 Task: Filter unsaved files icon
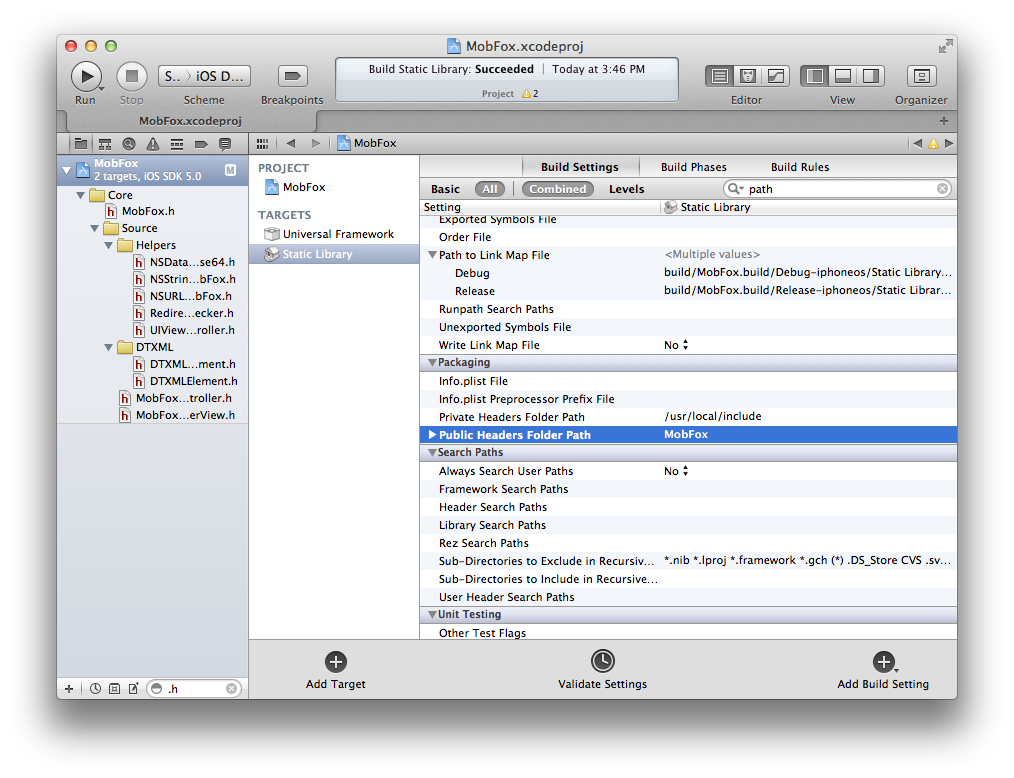[x=133, y=689]
